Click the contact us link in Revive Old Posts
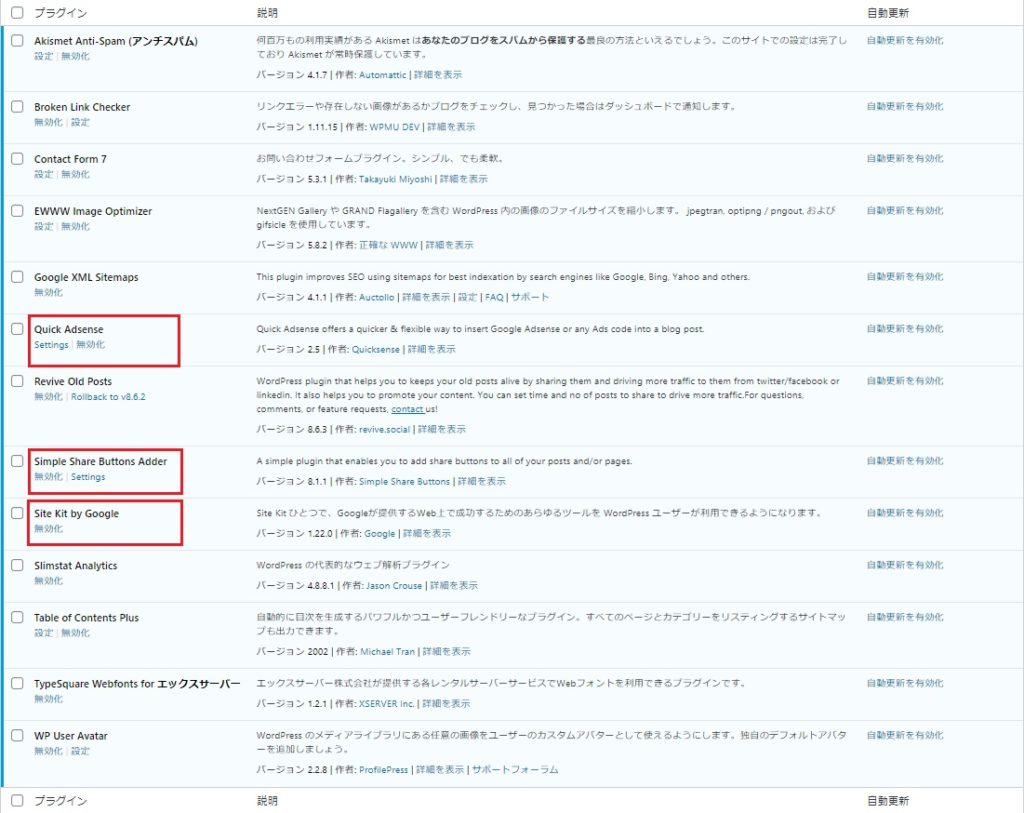Viewport: 1024px width, 813px height. pos(408,409)
